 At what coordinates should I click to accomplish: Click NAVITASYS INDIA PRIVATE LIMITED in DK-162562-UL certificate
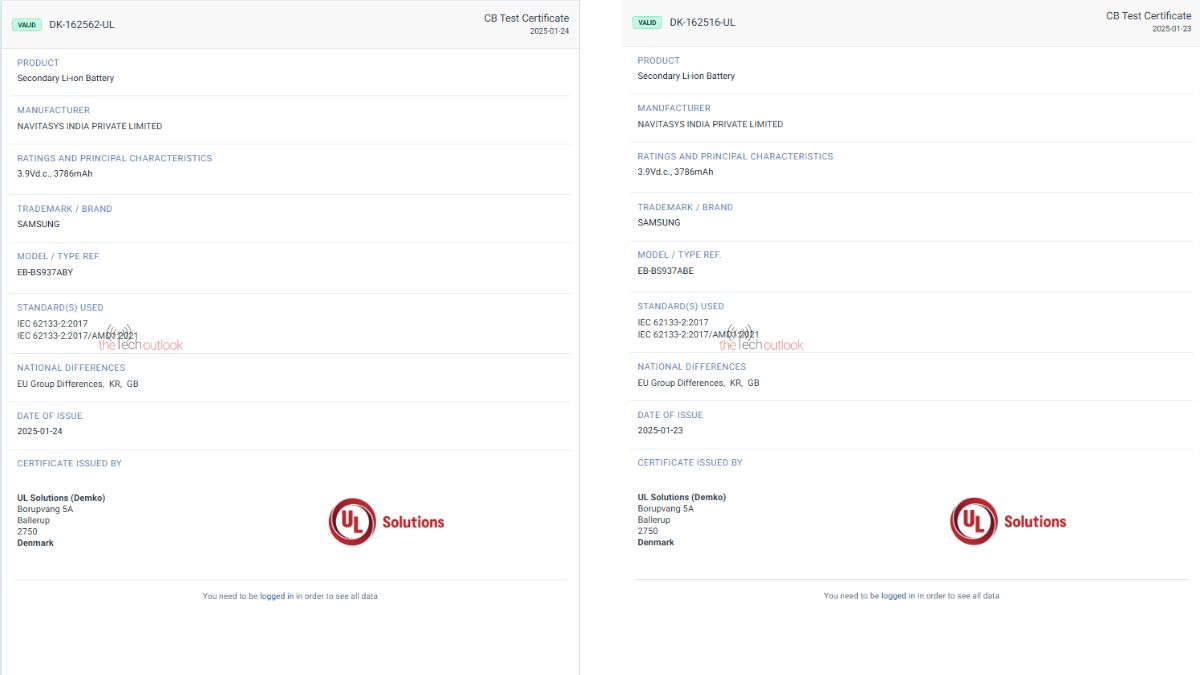(x=90, y=126)
